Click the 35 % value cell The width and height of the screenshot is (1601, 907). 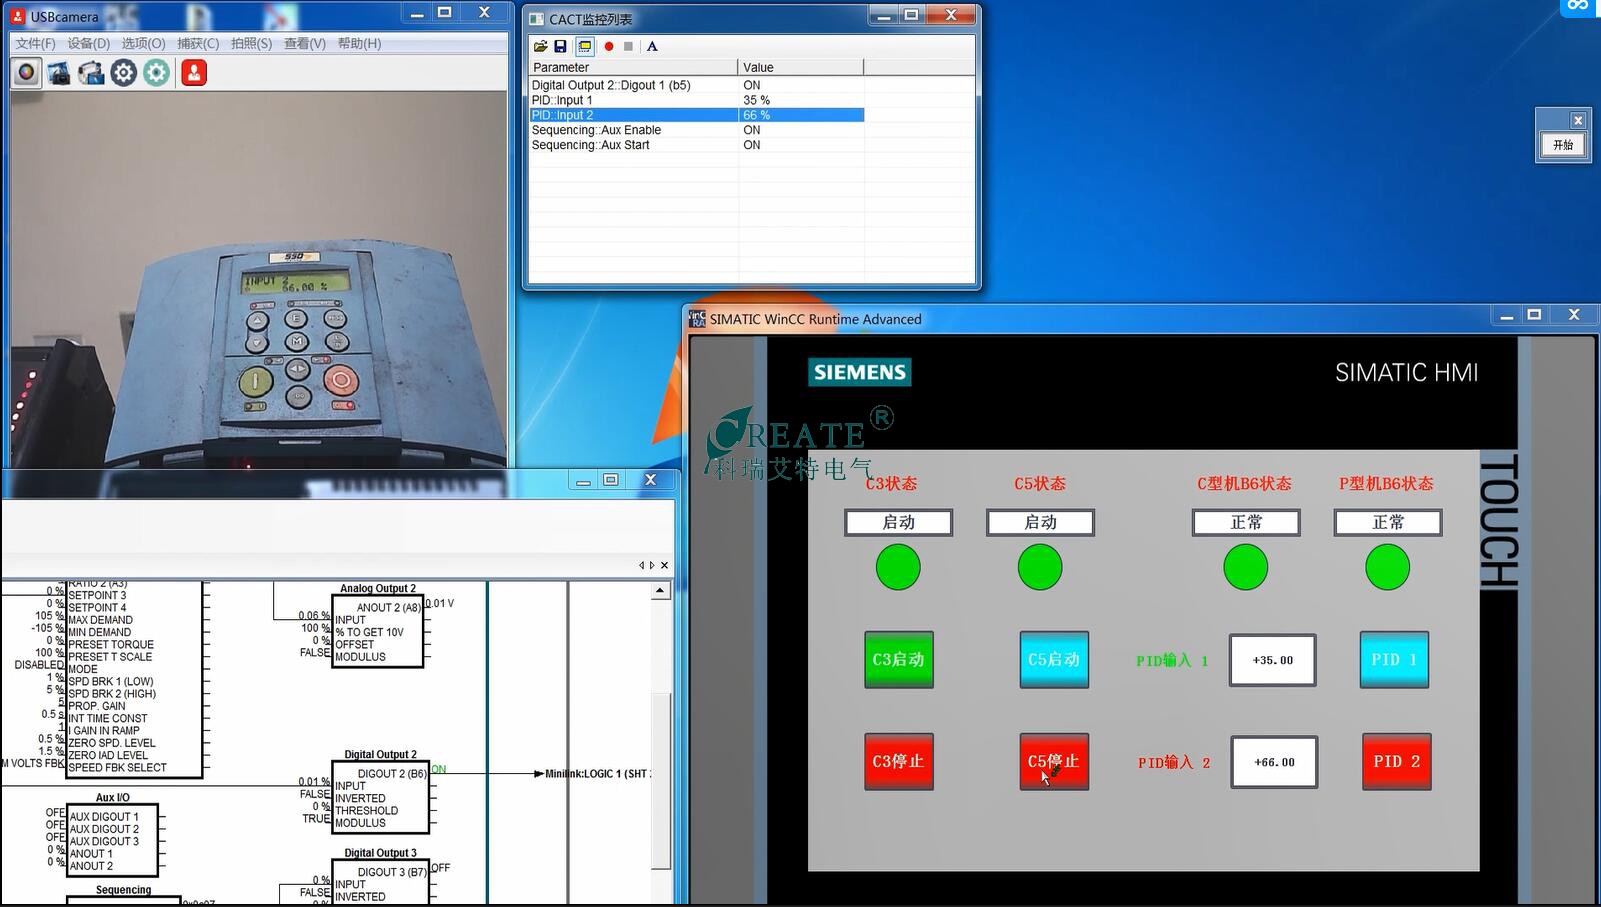[x=801, y=100]
